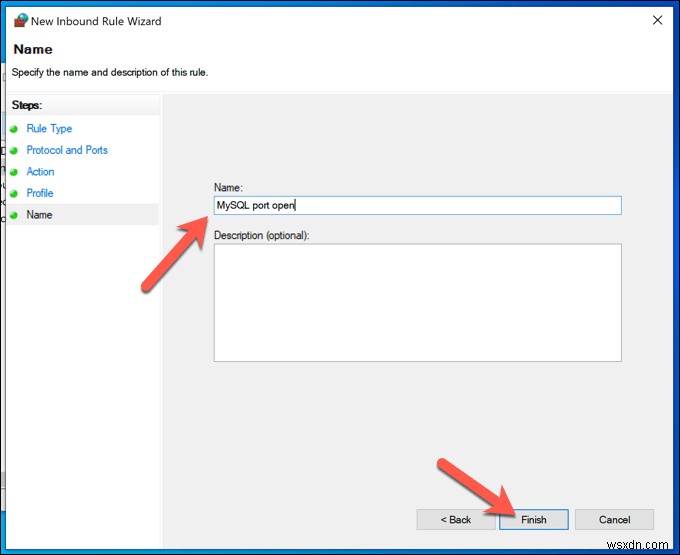680x555 pixels.
Task: Click the bold 'Name' page heading
Action: pos(33,49)
